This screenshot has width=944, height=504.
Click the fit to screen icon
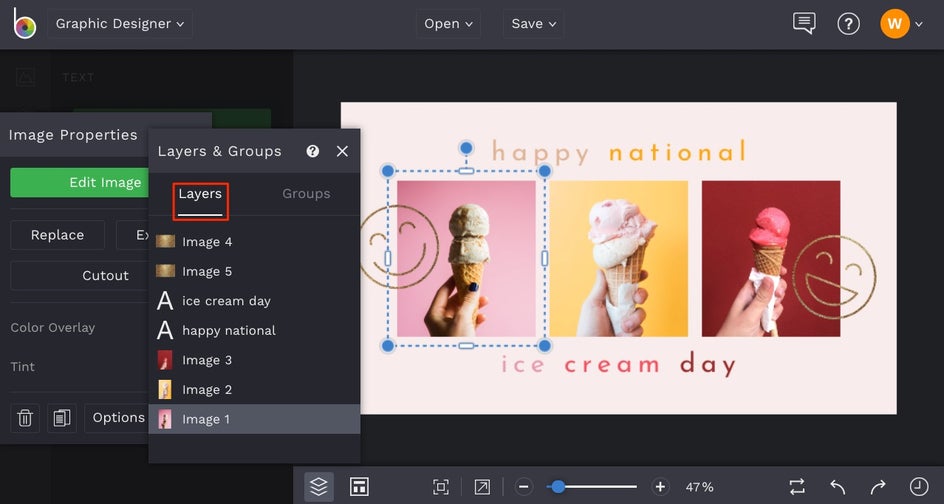[441, 487]
